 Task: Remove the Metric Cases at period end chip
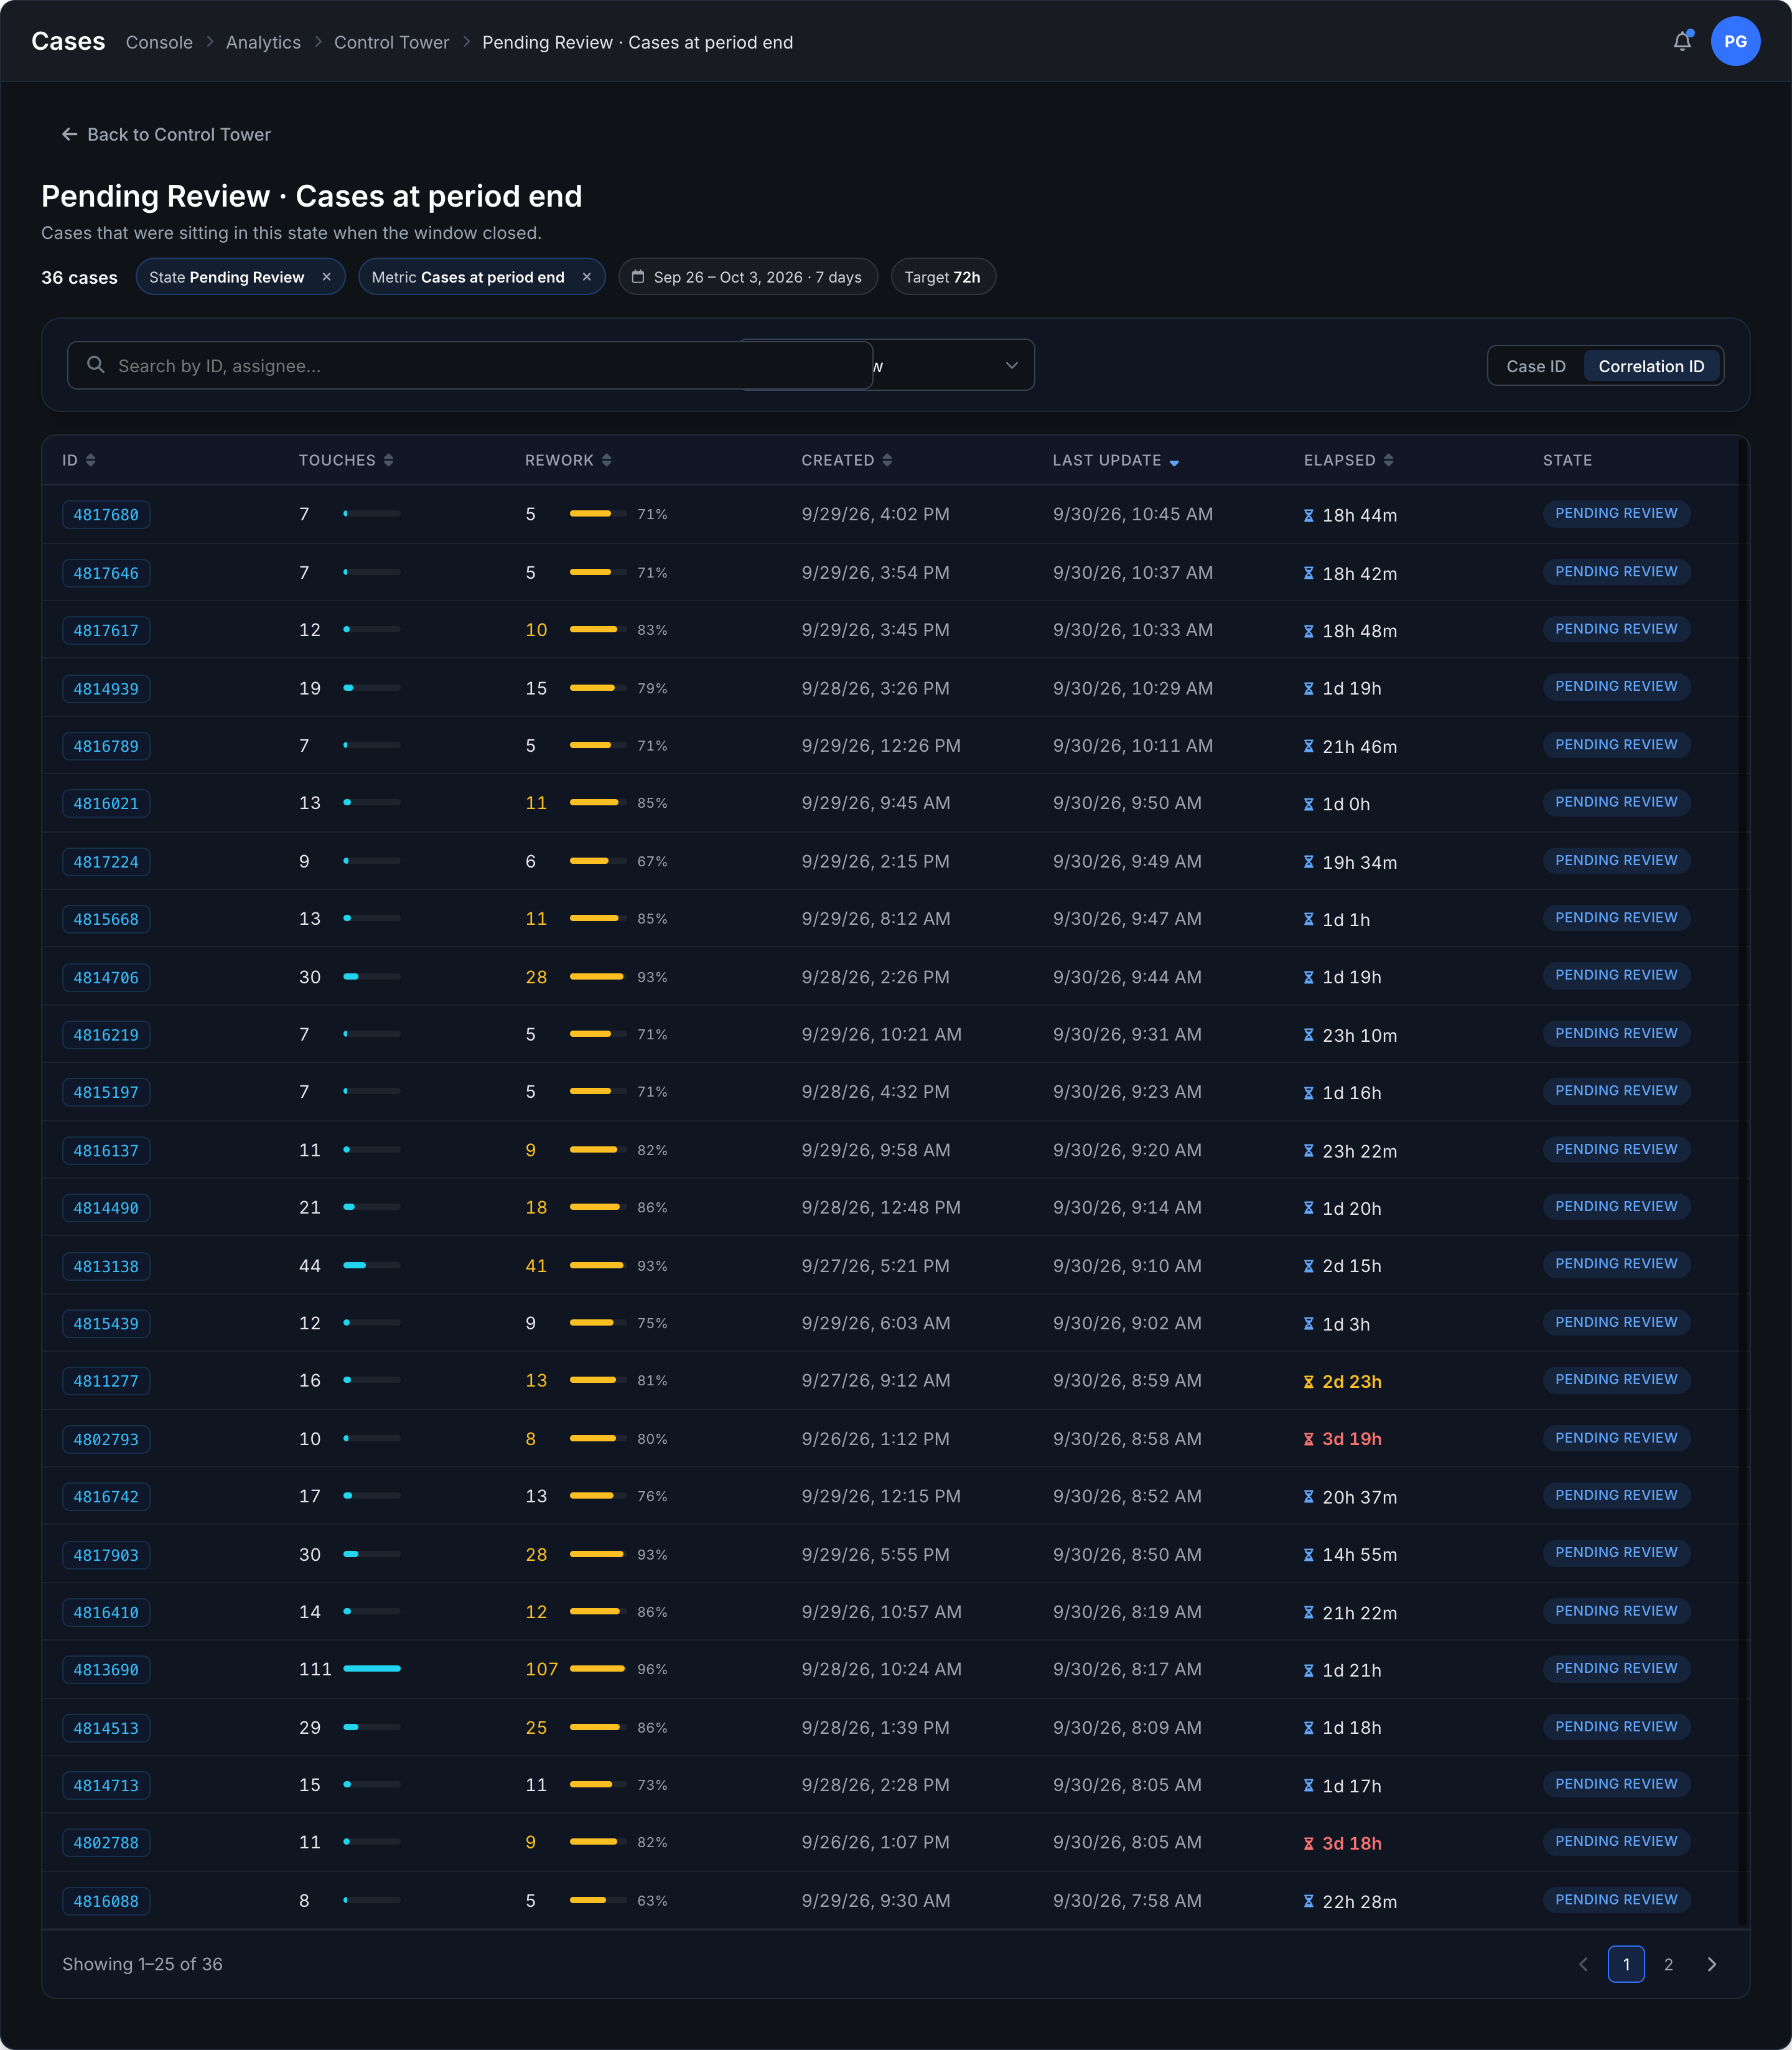tap(587, 277)
